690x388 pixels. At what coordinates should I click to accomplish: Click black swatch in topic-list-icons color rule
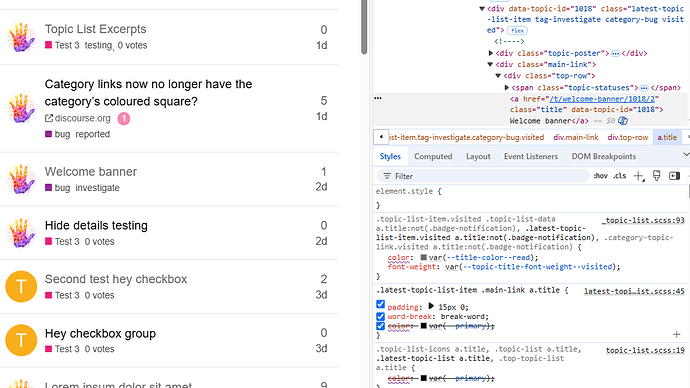423,378
